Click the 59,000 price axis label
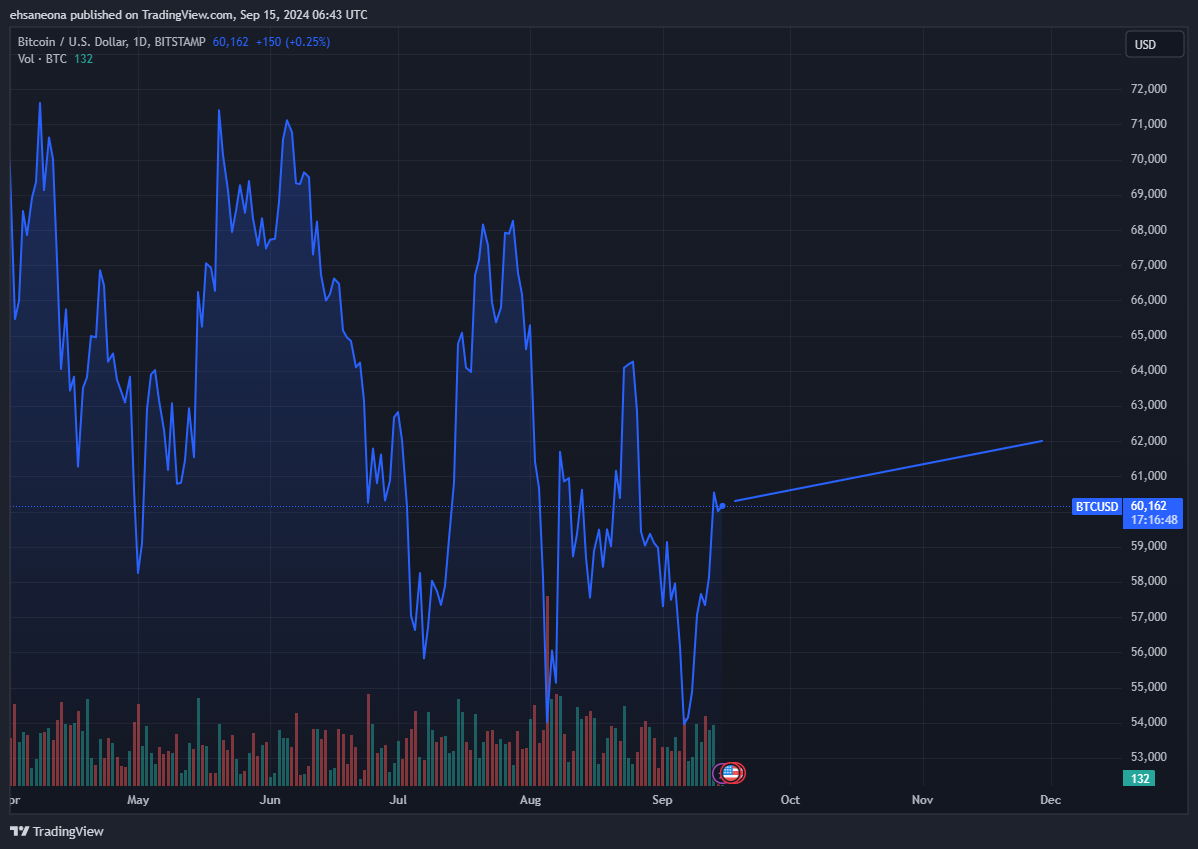This screenshot has width=1198, height=849. click(1148, 546)
